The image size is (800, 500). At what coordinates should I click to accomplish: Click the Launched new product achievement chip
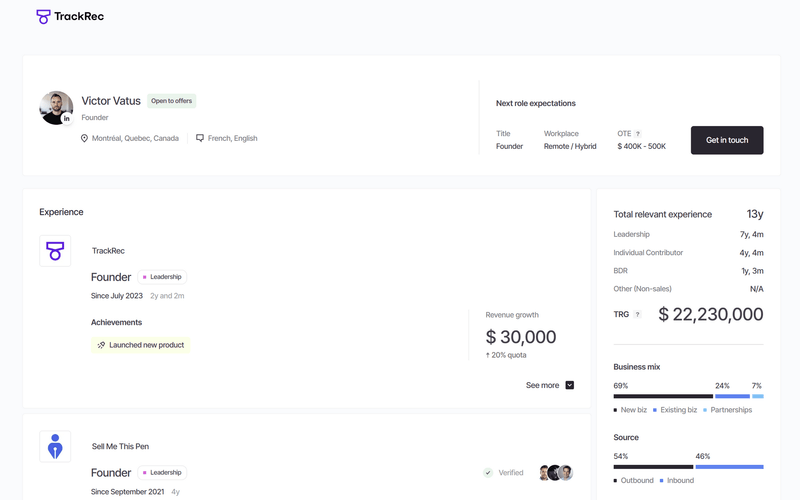(140, 345)
